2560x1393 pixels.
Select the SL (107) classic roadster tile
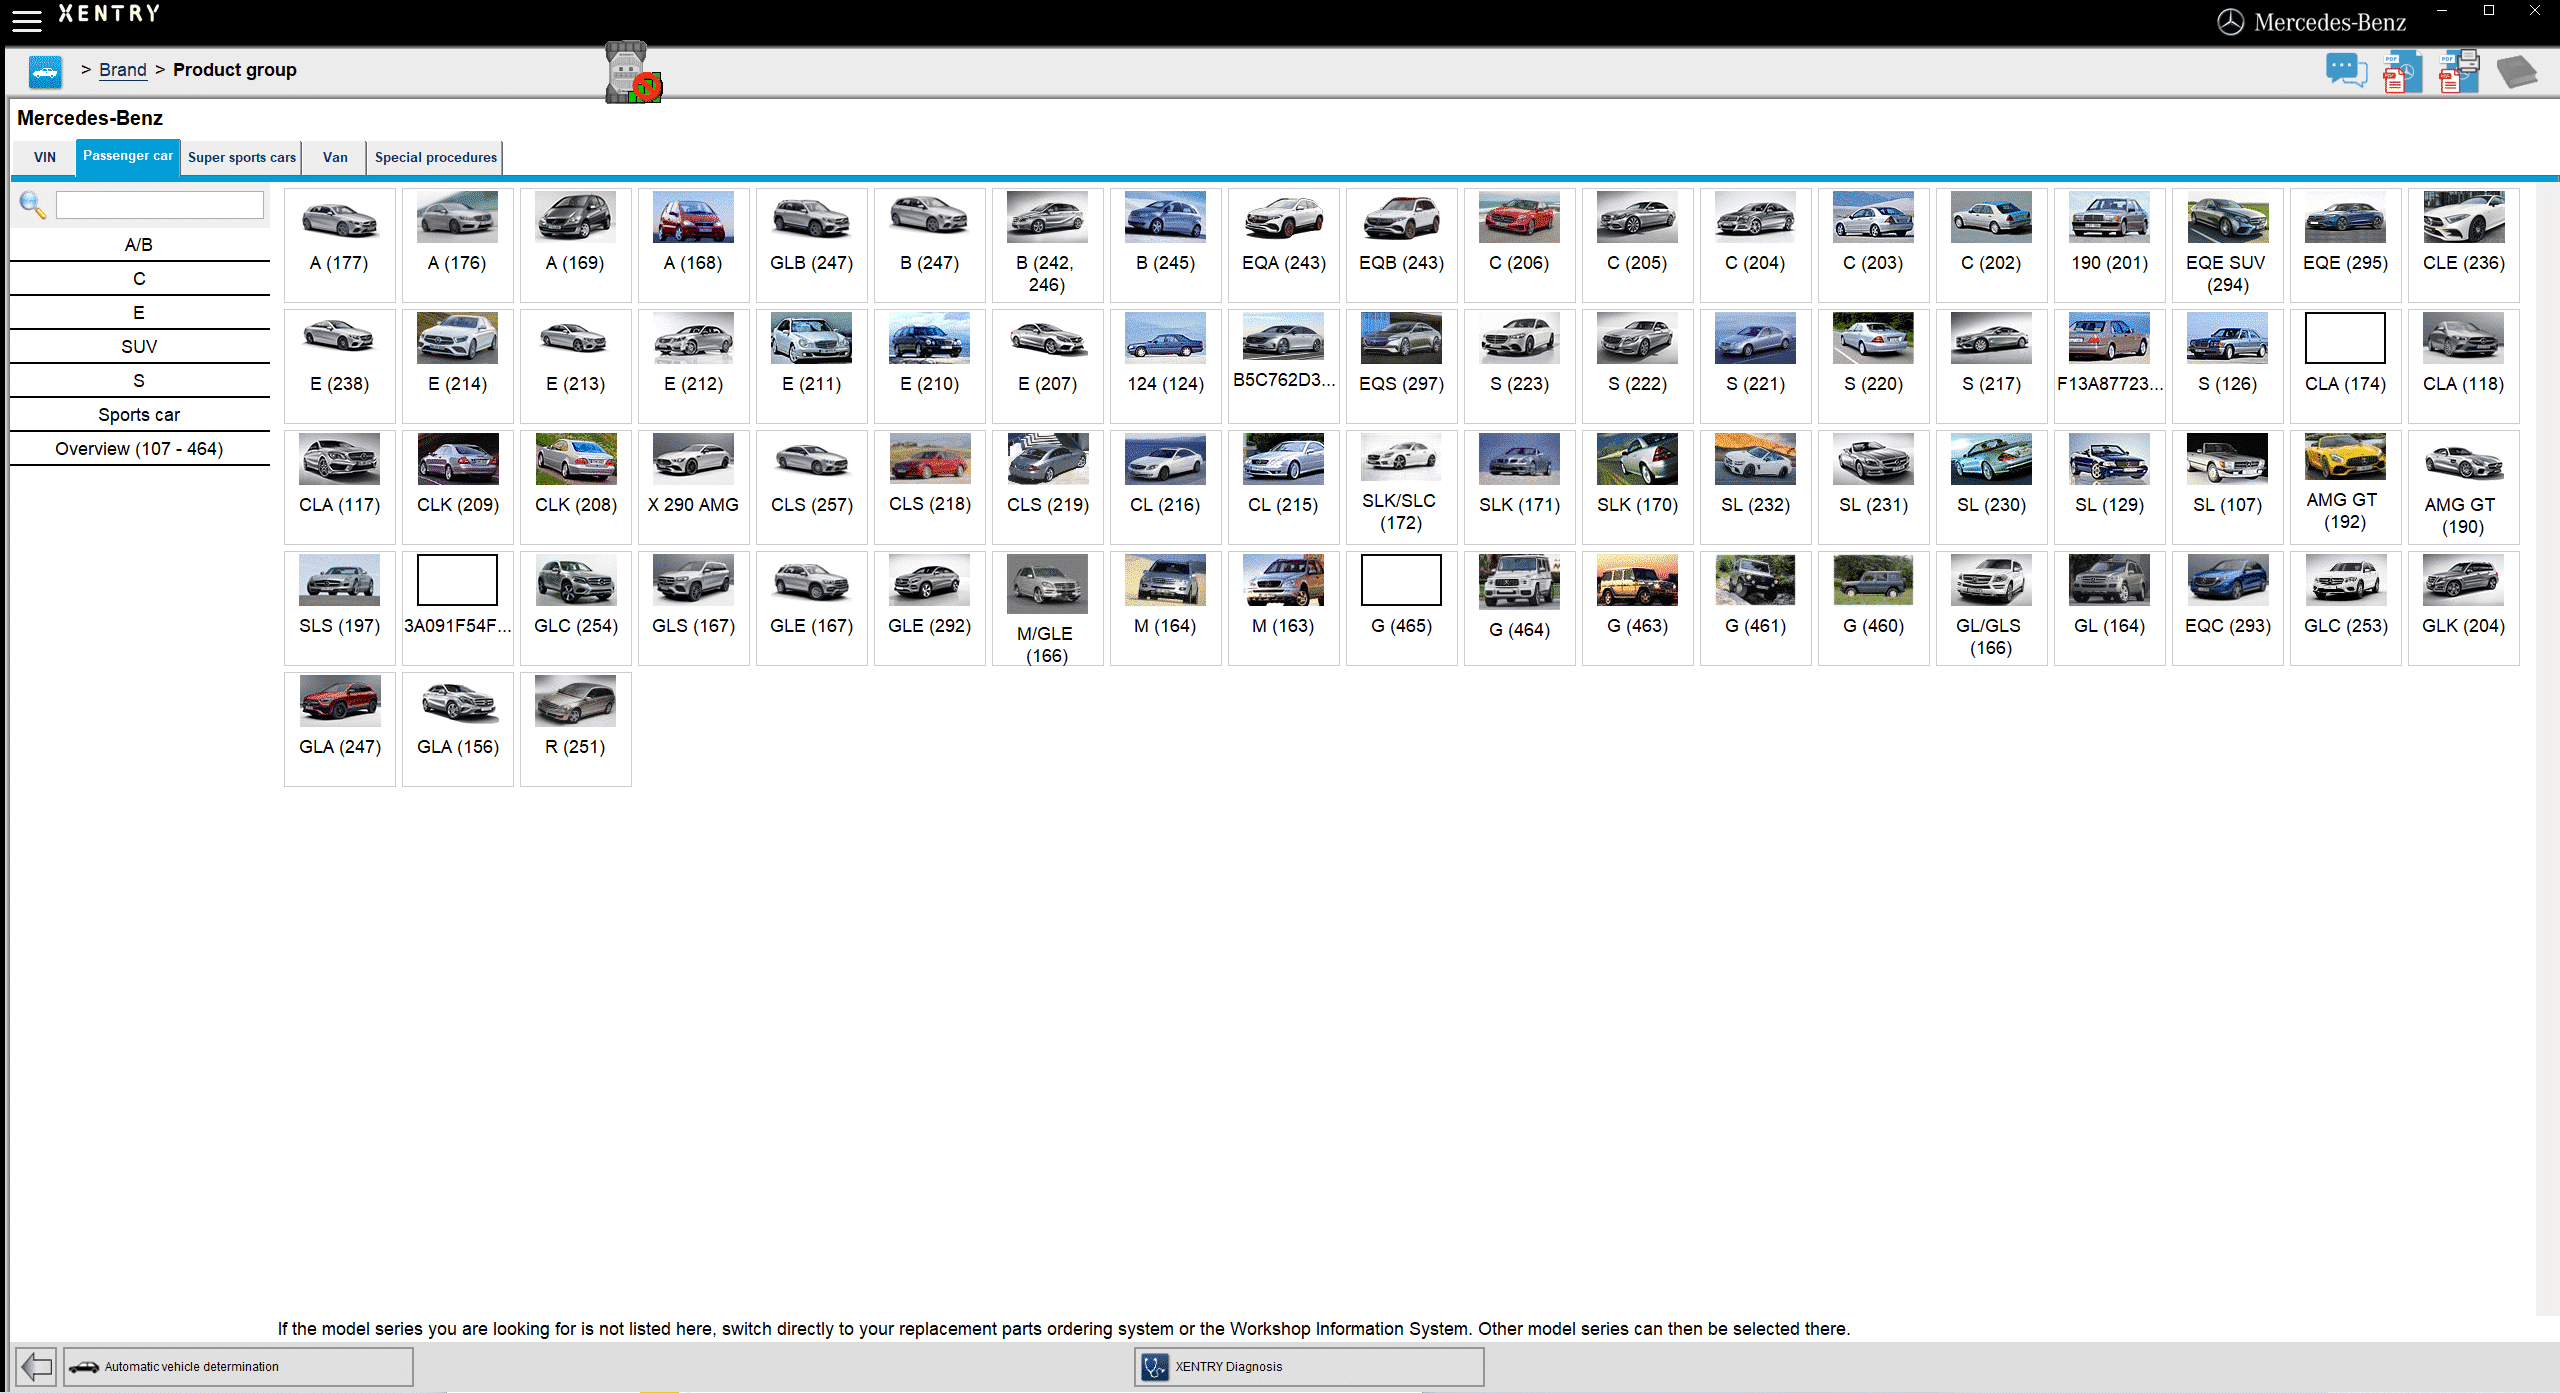tap(2228, 487)
